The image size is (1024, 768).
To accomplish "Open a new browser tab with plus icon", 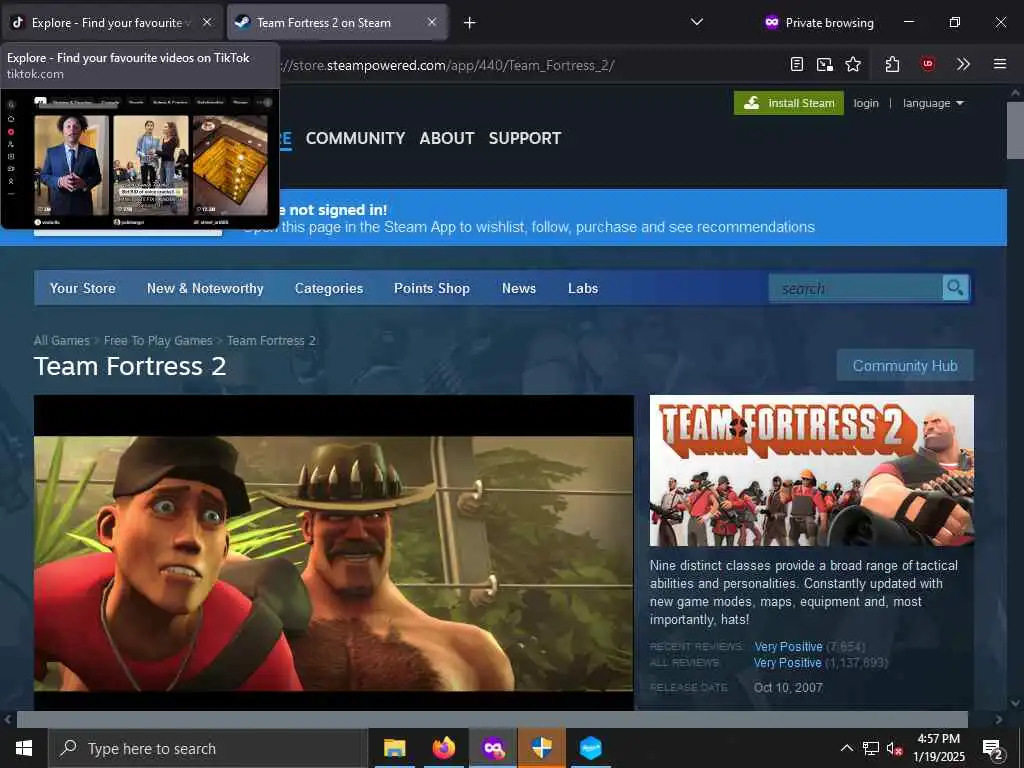I will [x=469, y=23].
